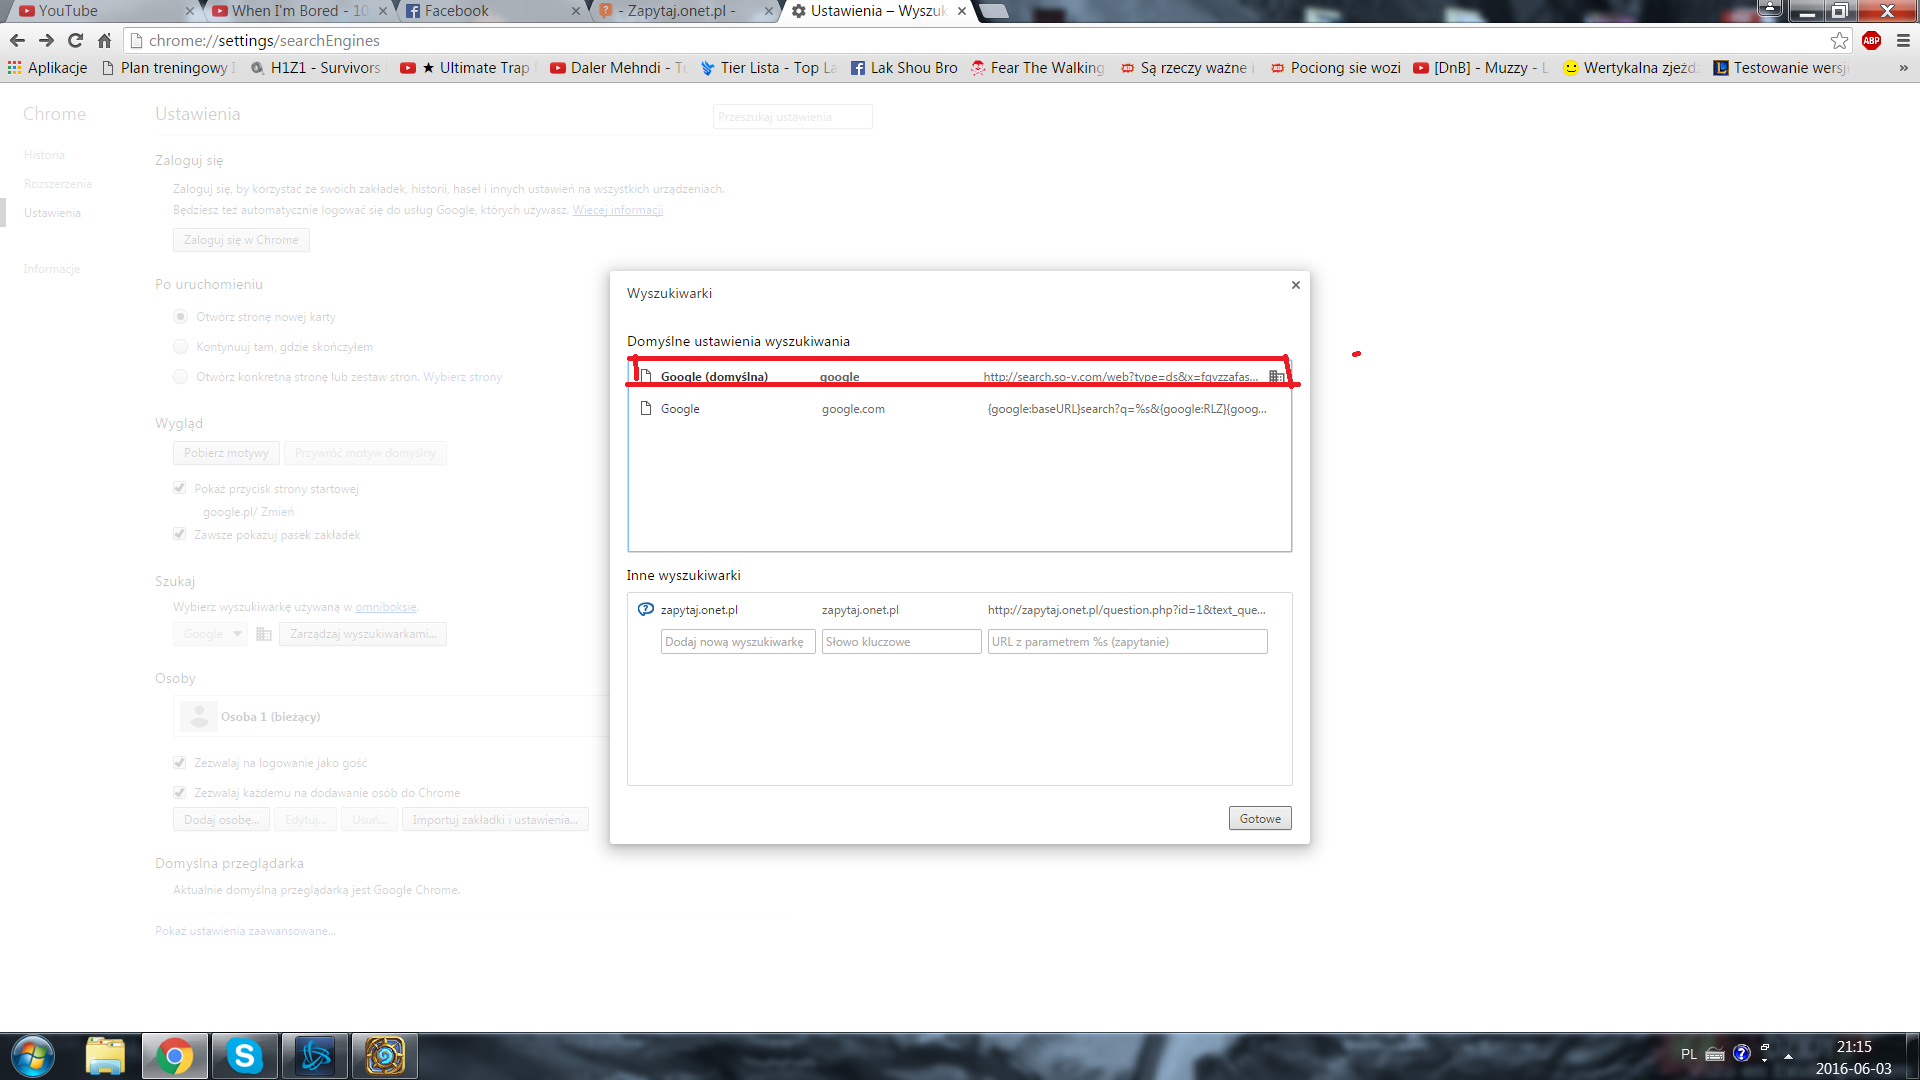Bookmark page with the star icon
Screen dimensions: 1920x1080
(x=1839, y=41)
